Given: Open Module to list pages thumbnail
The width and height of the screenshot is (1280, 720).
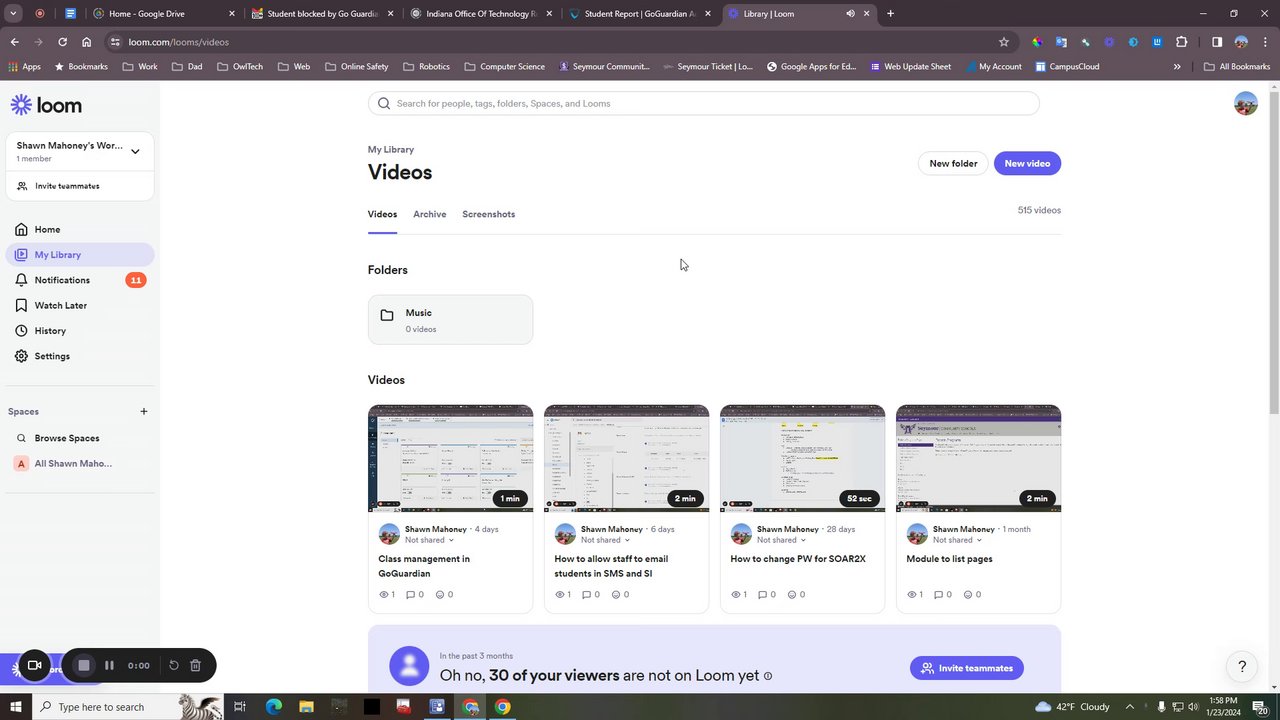Looking at the screenshot, I should coord(978,458).
